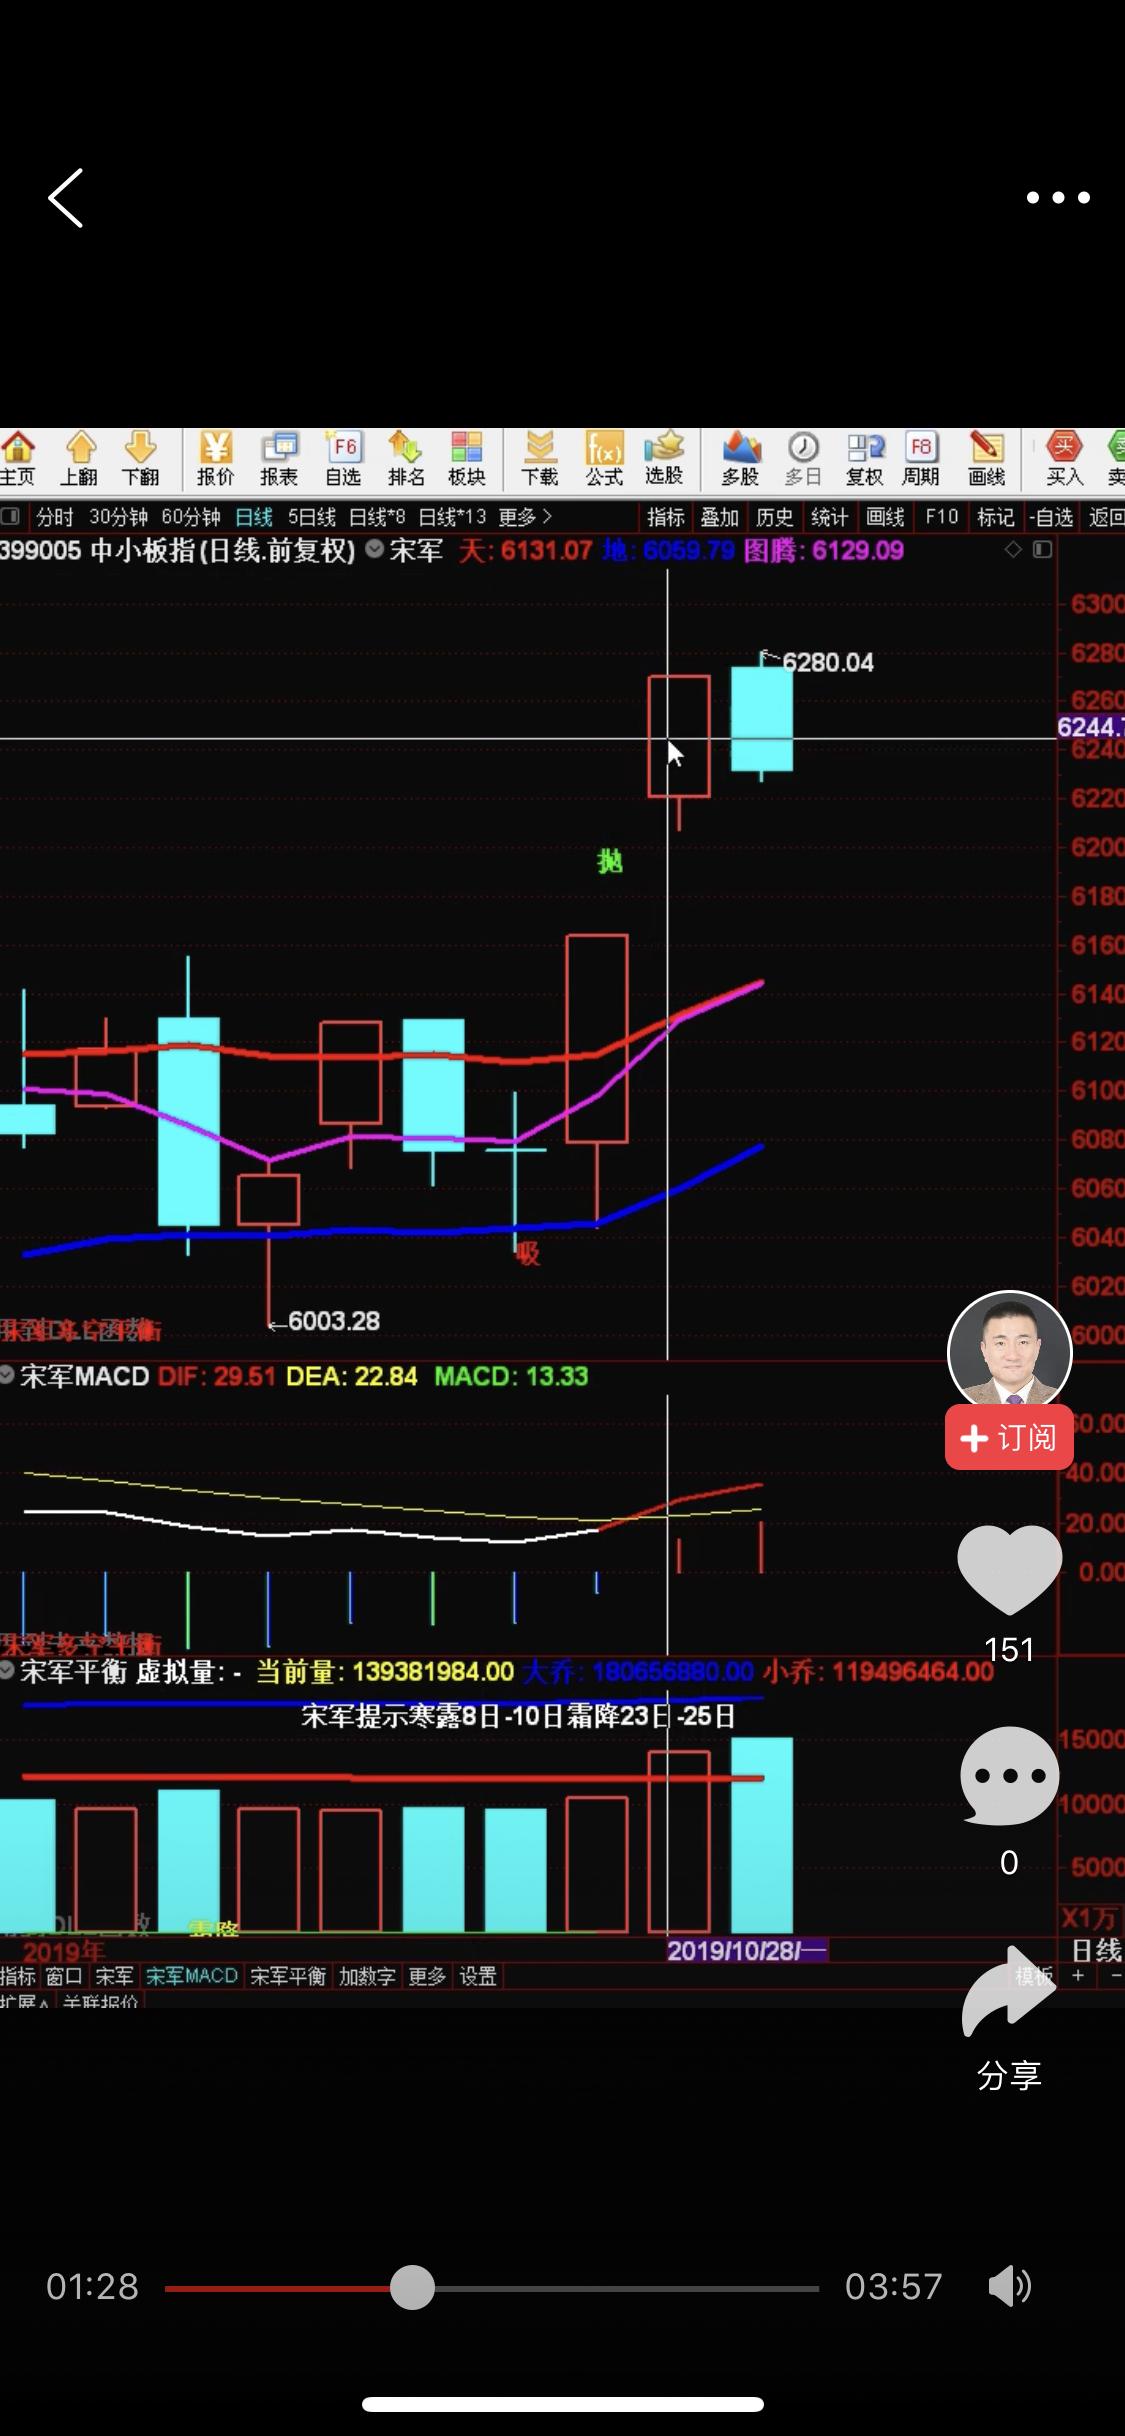
Task: Toggle the panel layout square at chart top-right
Action: (x=1042, y=549)
